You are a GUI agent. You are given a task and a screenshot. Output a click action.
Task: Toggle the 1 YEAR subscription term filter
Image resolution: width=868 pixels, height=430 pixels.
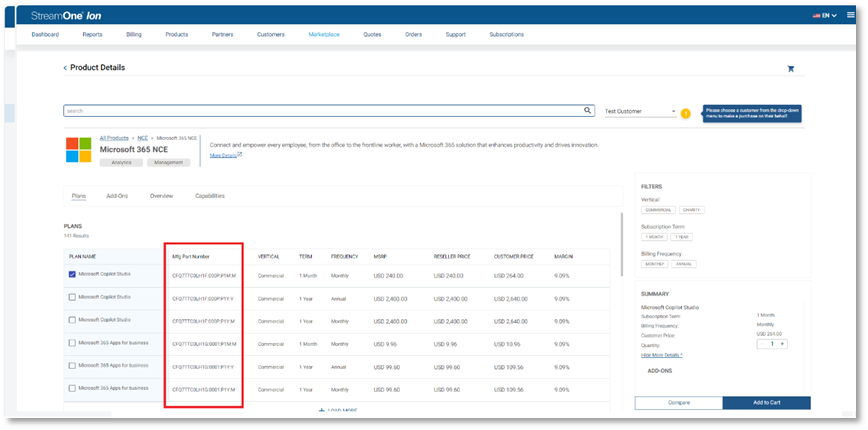(x=681, y=237)
